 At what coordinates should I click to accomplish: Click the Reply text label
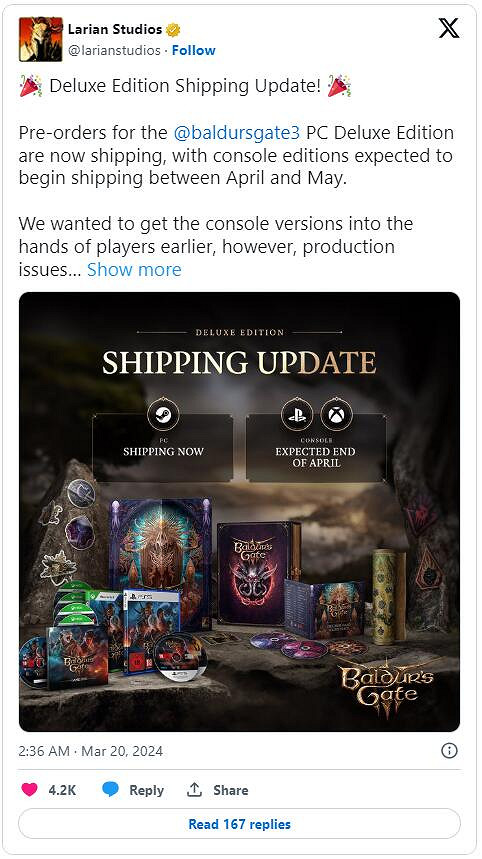coord(146,790)
